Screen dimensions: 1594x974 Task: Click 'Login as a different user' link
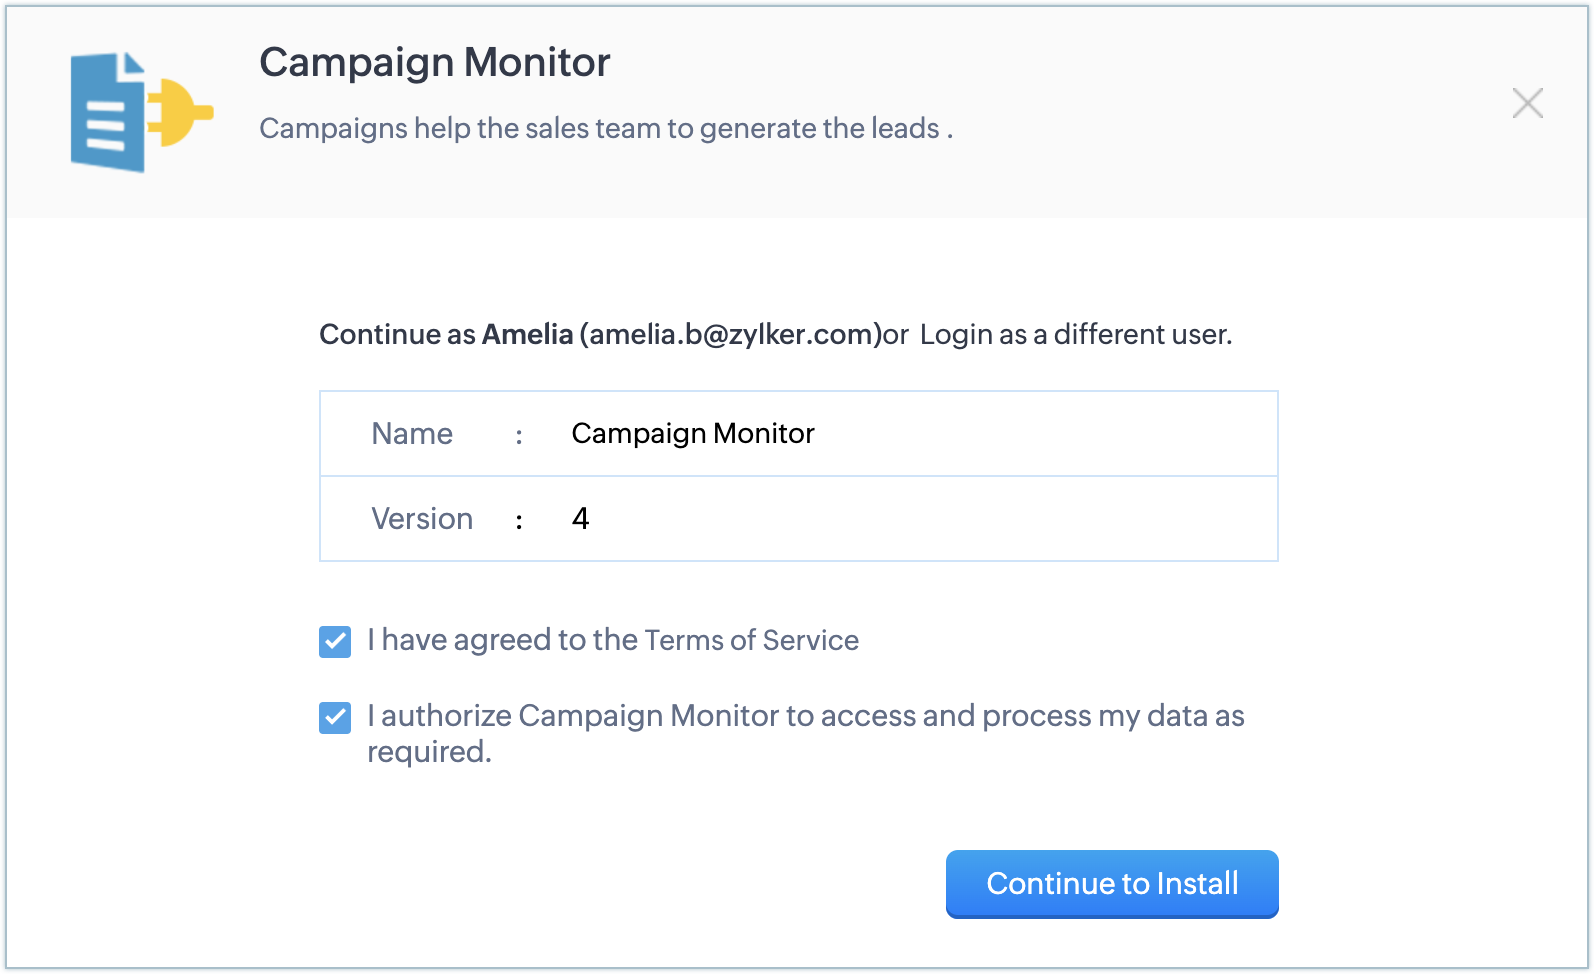(x=1075, y=335)
